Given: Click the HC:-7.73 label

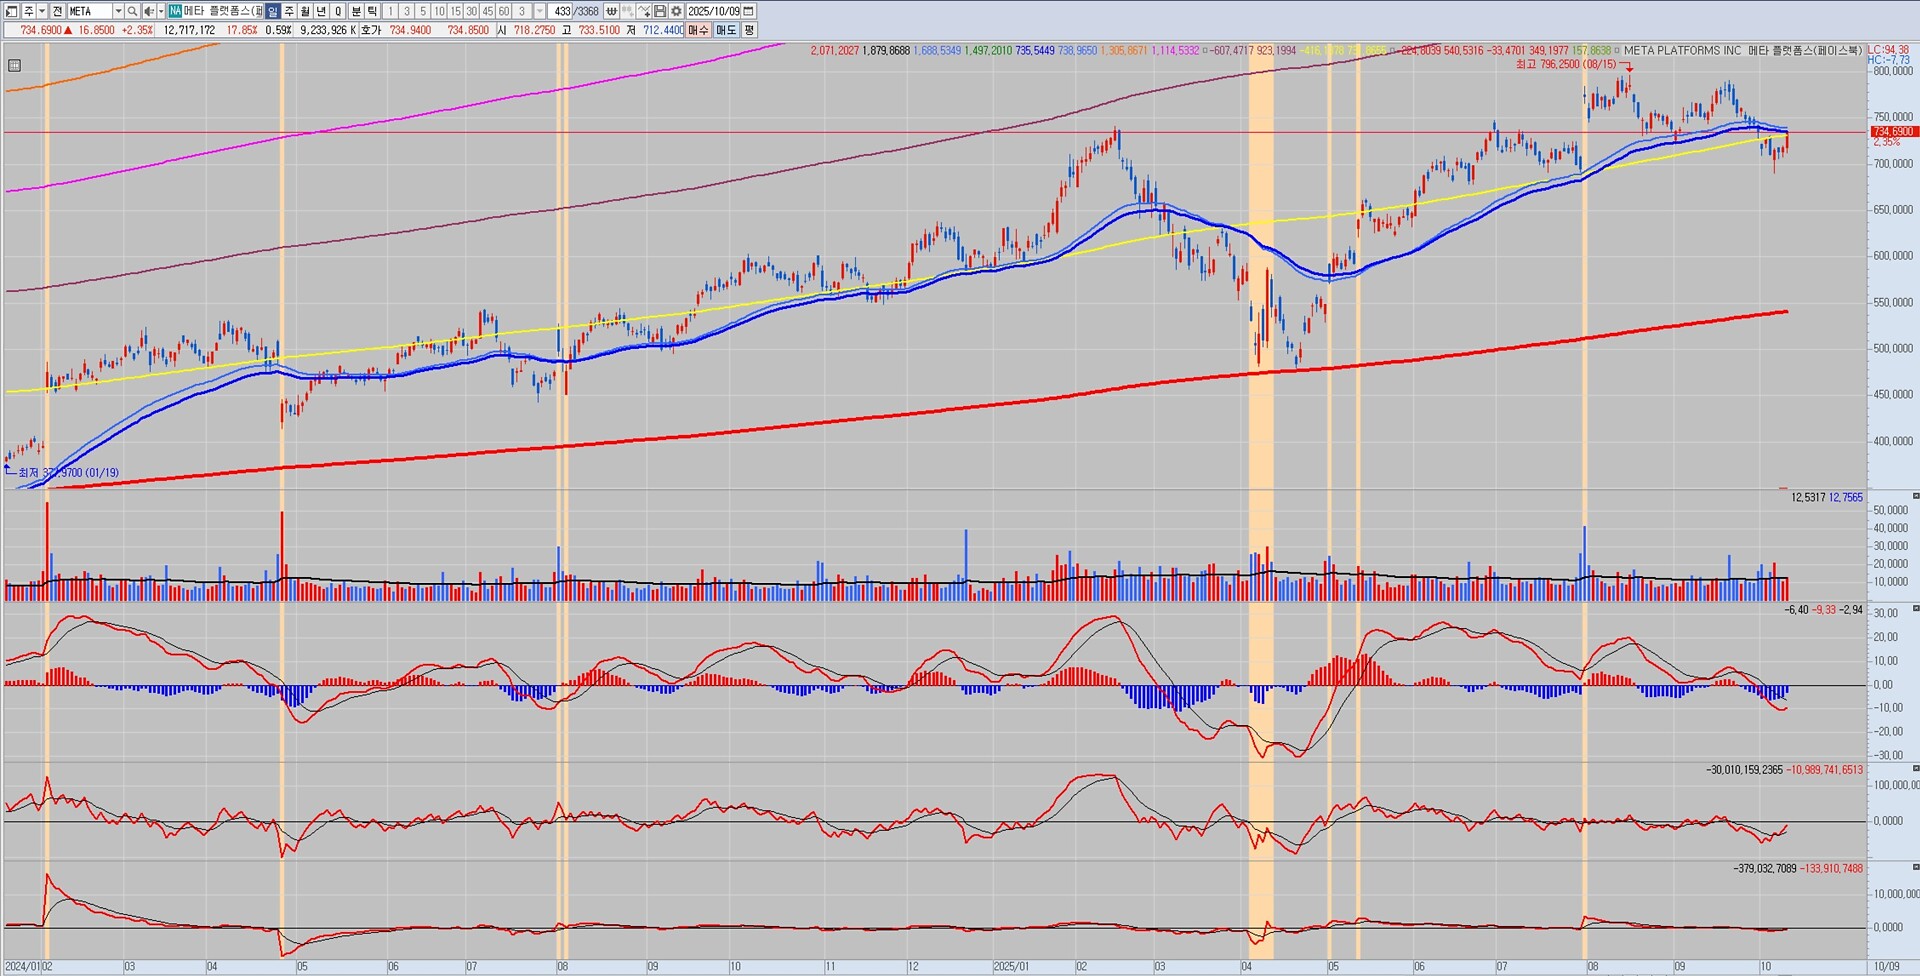Looking at the screenshot, I should pyautogui.click(x=1888, y=60).
